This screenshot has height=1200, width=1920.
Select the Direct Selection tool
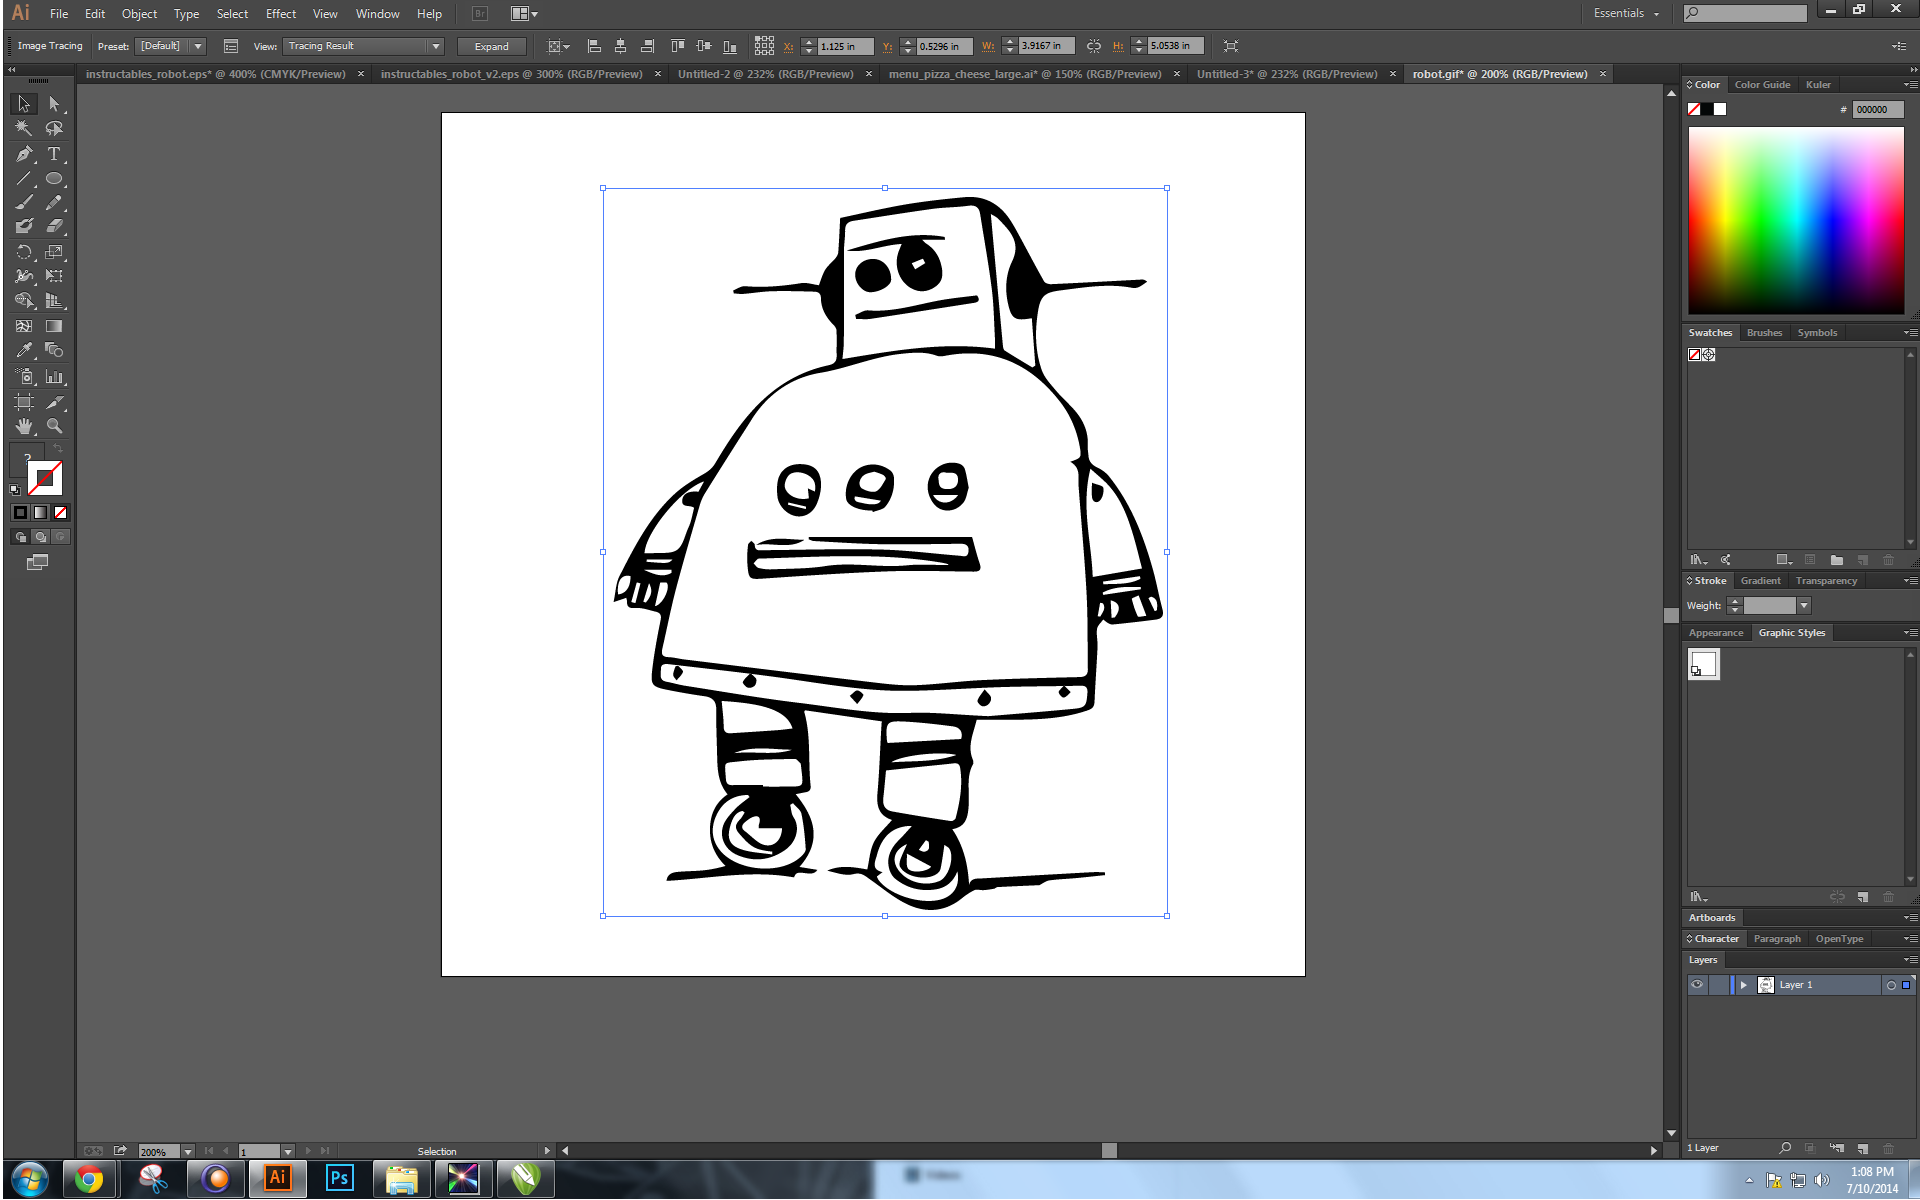(x=54, y=104)
